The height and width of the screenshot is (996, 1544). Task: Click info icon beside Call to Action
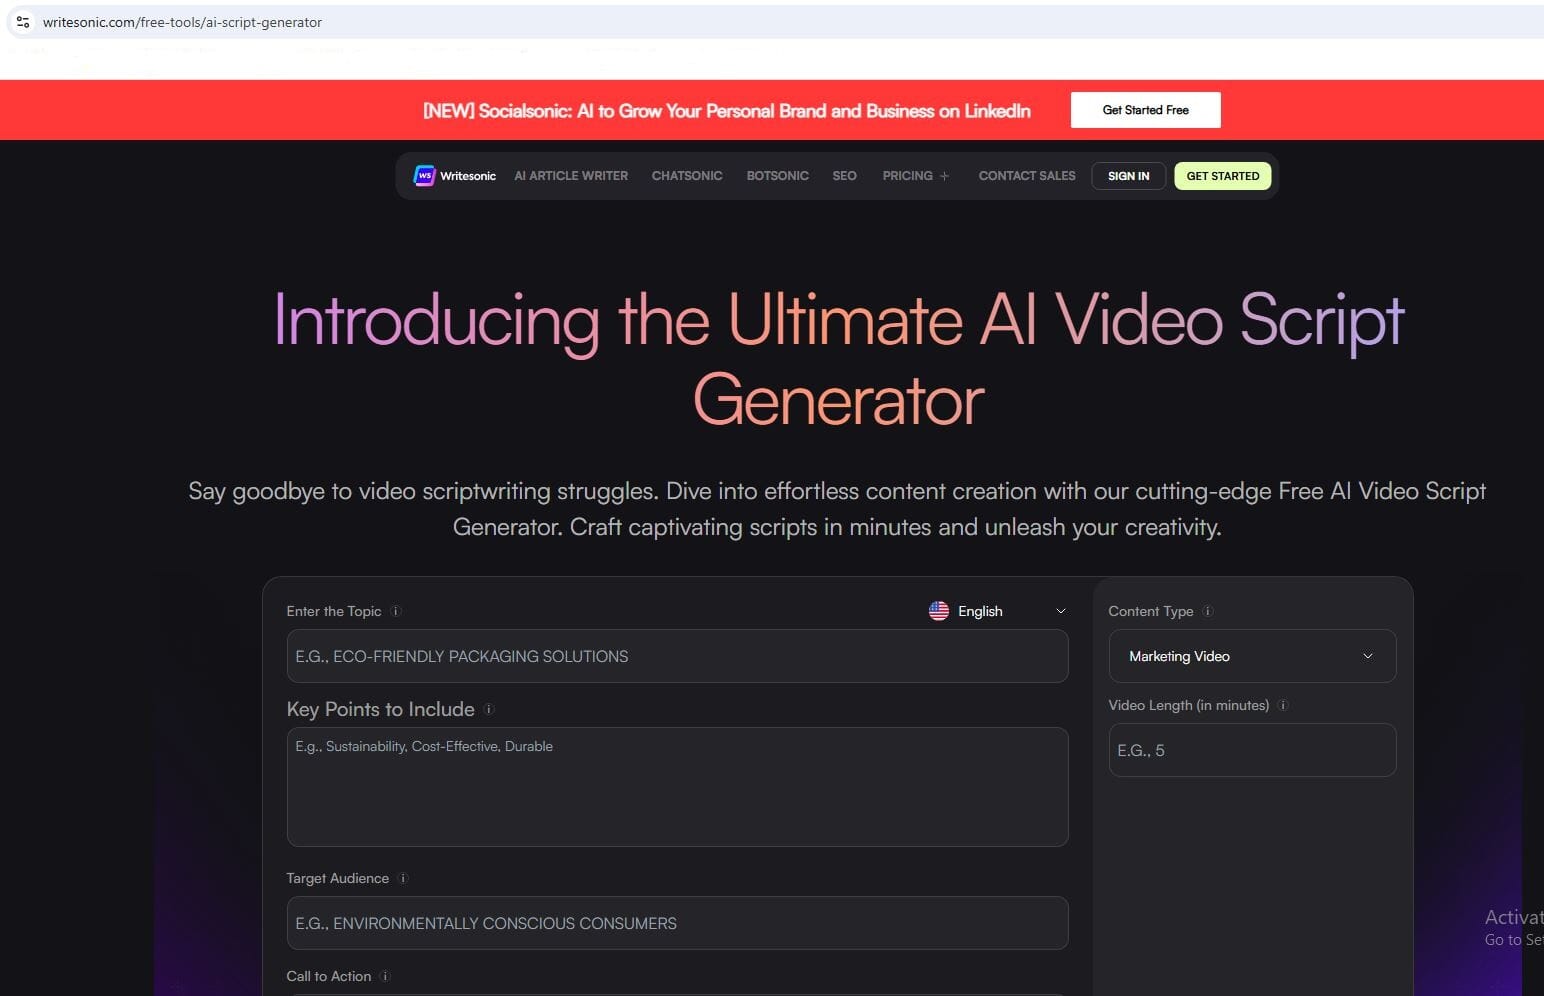click(385, 976)
